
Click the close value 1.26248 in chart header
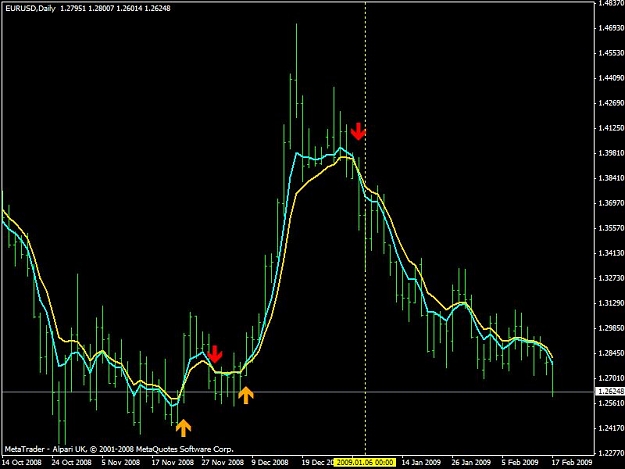click(x=157, y=8)
